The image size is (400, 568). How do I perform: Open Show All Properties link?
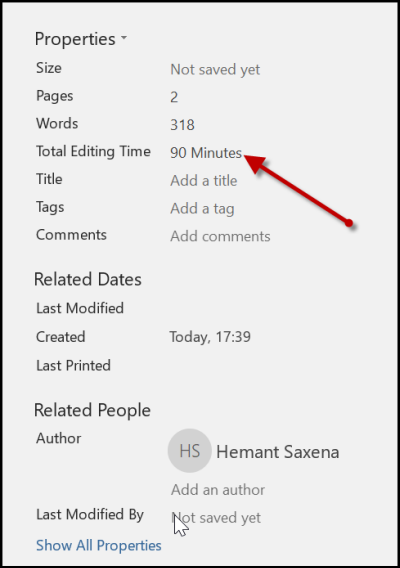(99, 546)
